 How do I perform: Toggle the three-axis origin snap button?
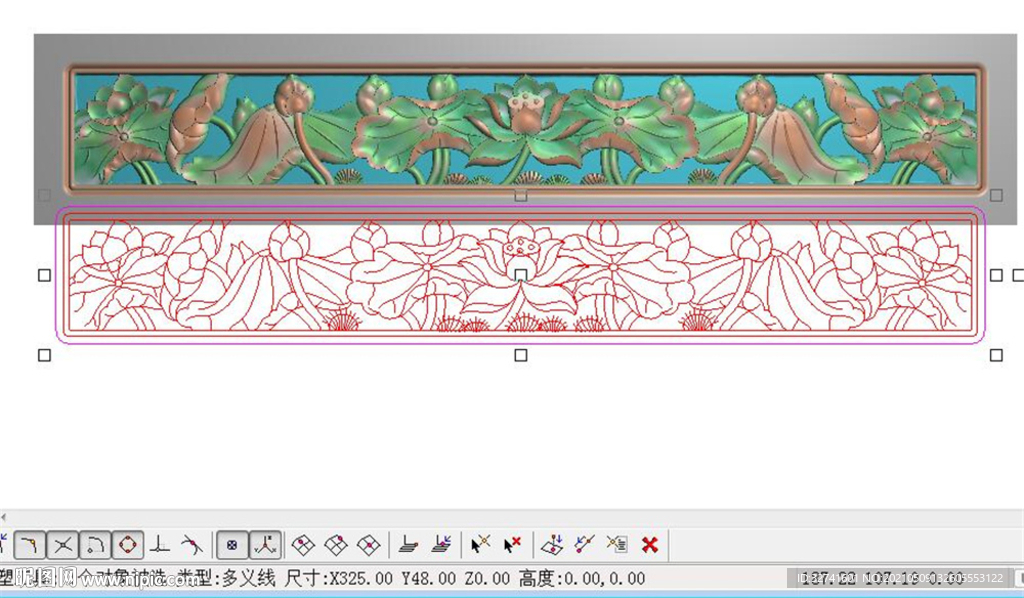(x=265, y=544)
